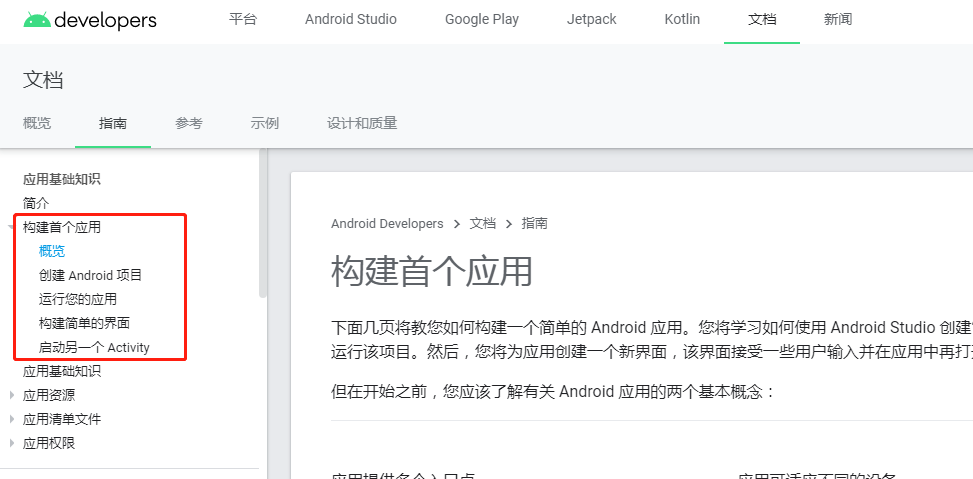Click the sidebar vertical scrollbar
The image size is (973, 479).
coord(262,223)
